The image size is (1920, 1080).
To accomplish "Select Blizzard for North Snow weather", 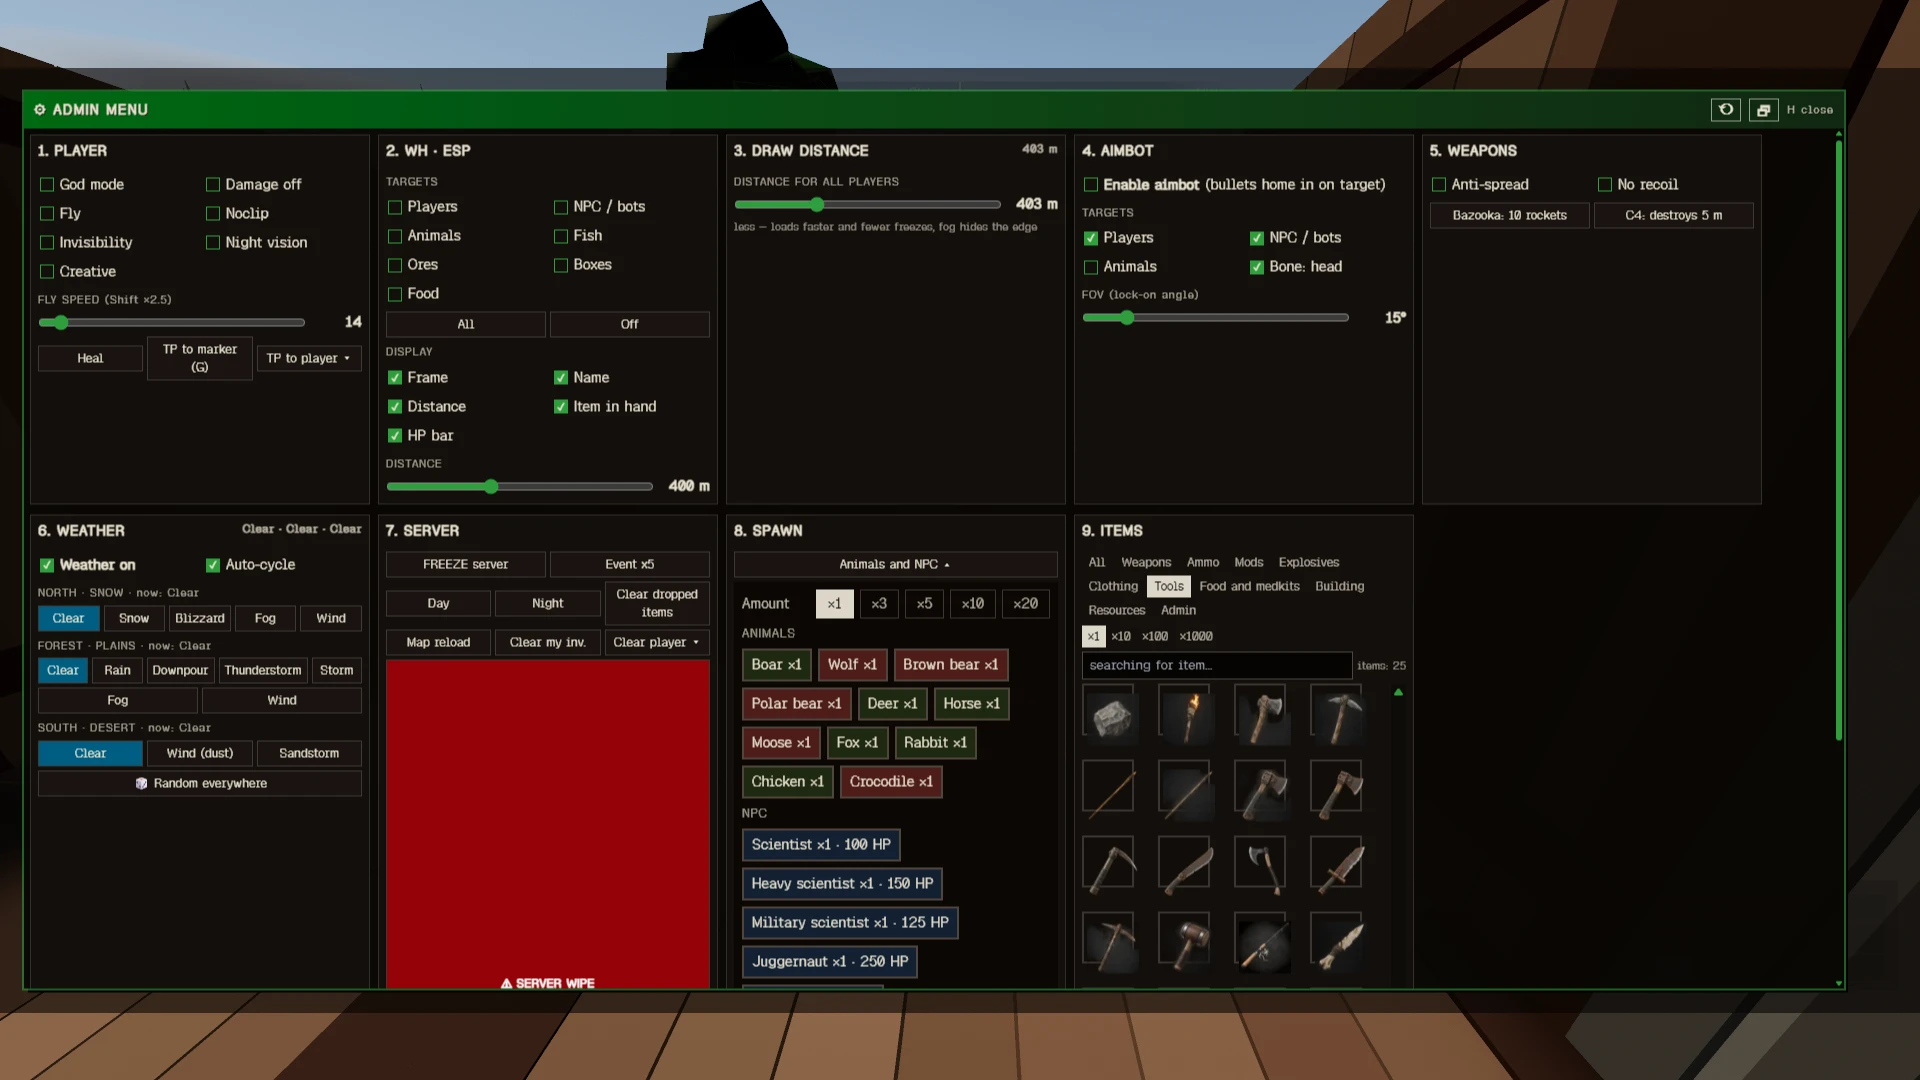I will point(200,618).
